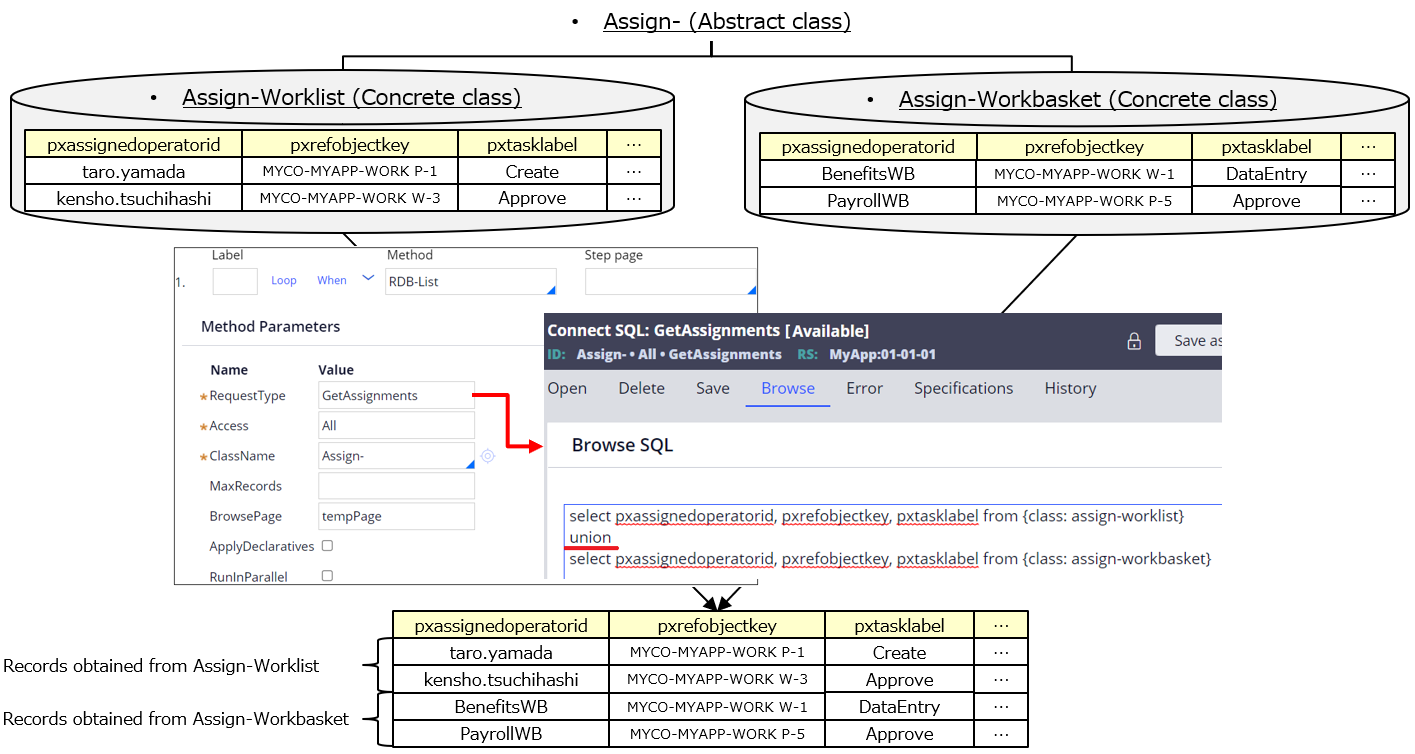Click the Loop link in step 1
This screenshot has height=754, width=1415.
point(284,281)
